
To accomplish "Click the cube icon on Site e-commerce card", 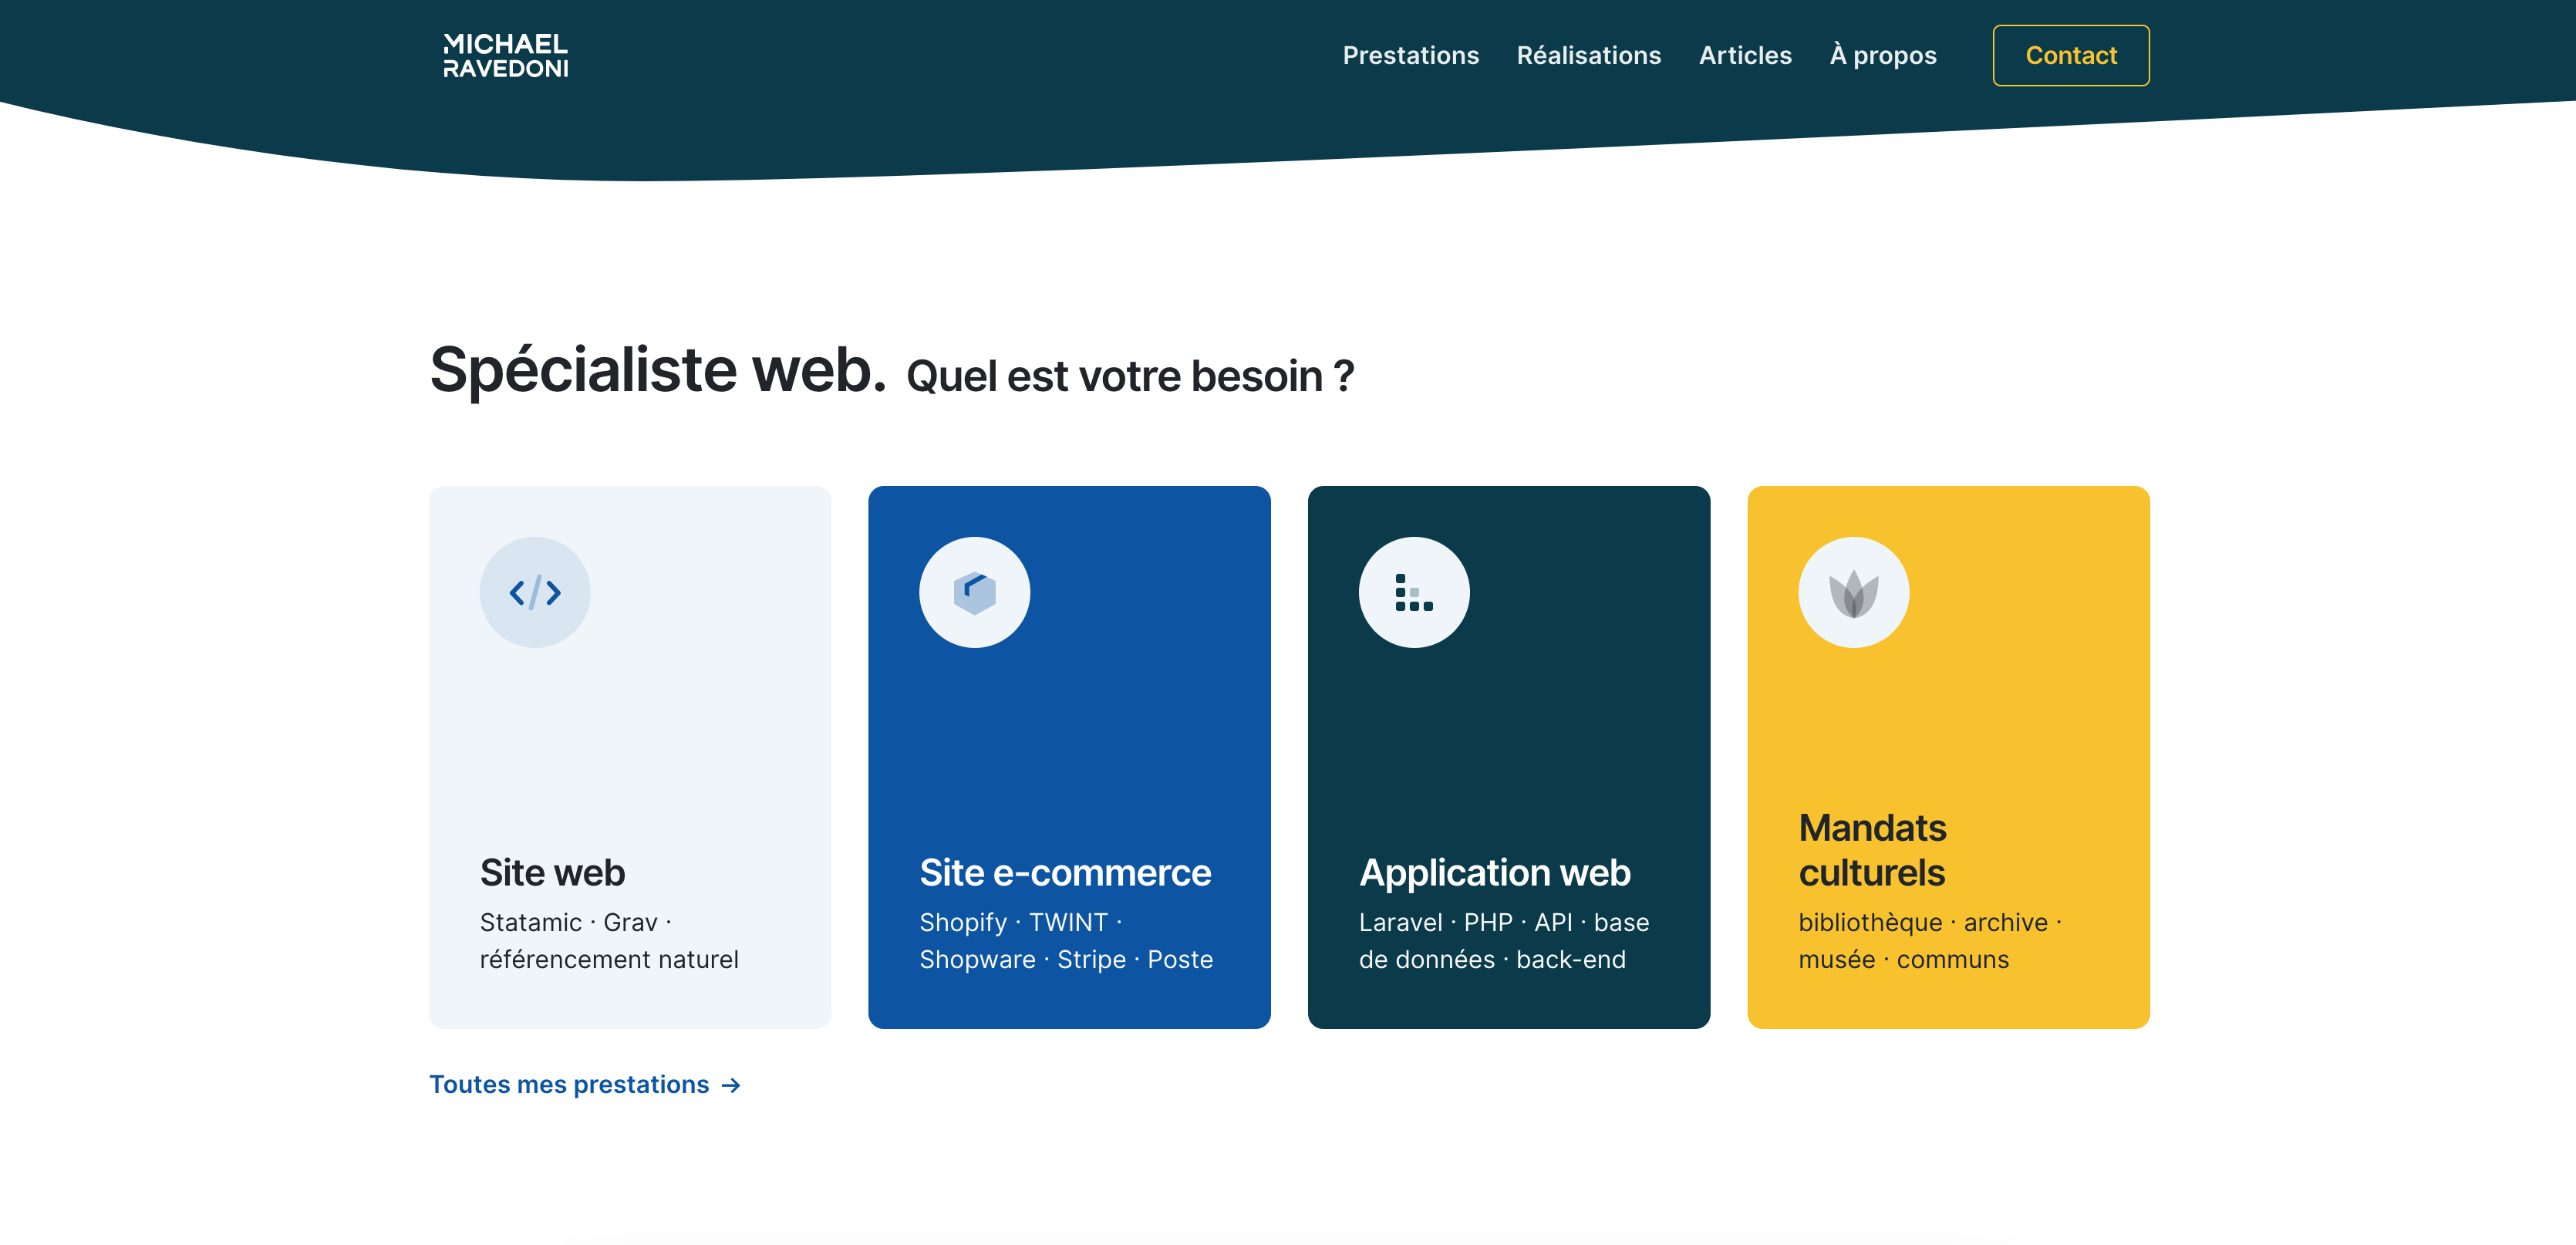I will coord(974,593).
